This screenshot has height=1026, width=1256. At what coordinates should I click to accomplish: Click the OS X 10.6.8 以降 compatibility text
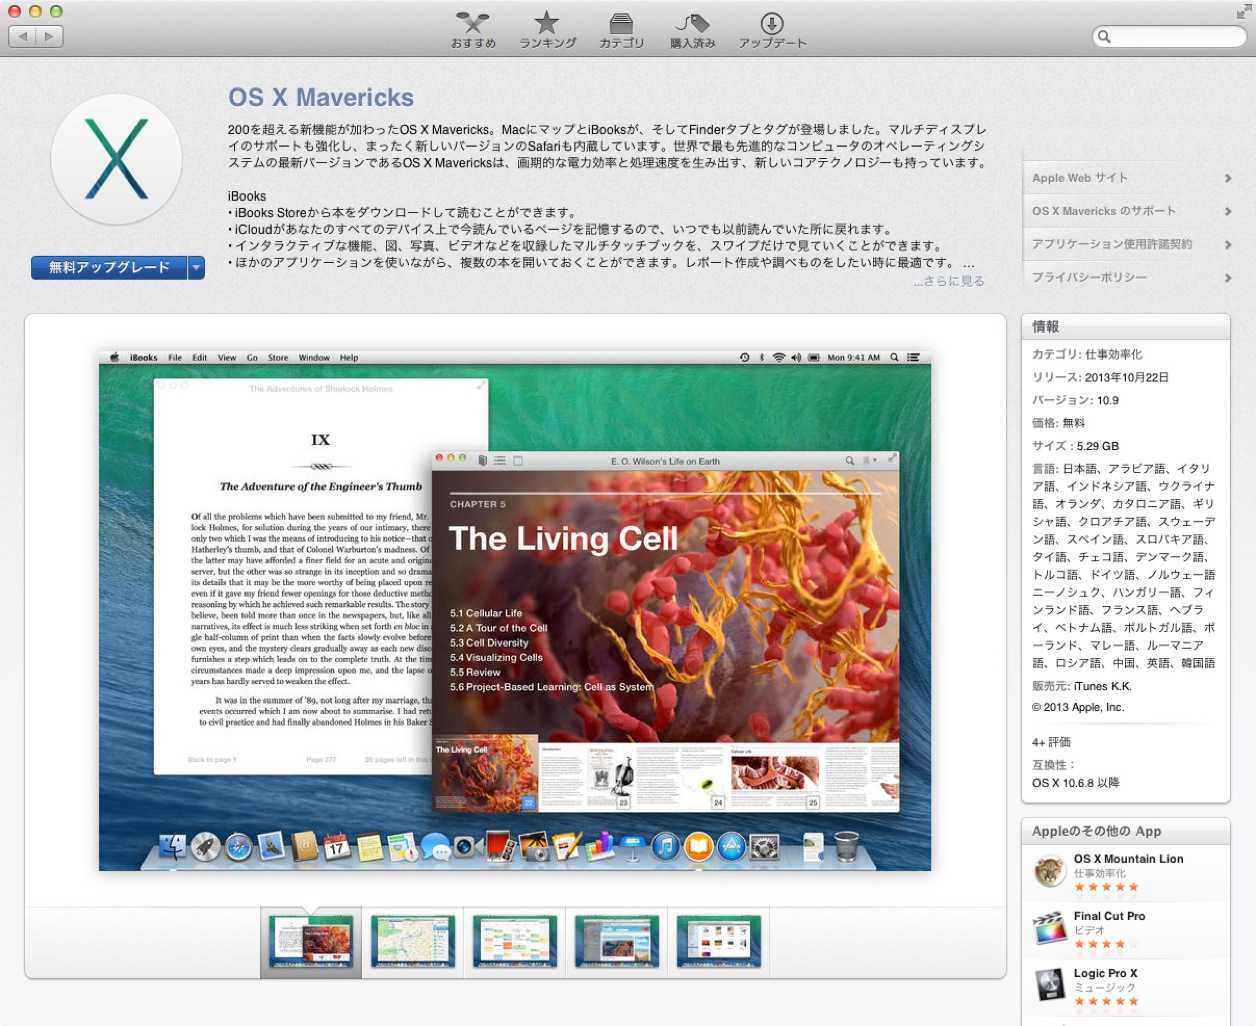click(1076, 783)
